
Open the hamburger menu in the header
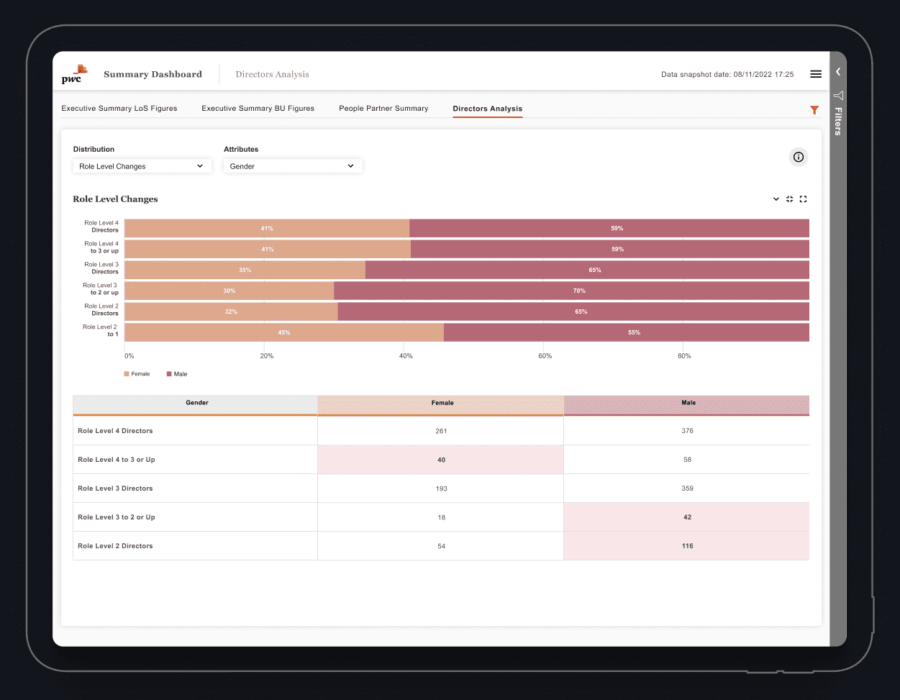815,73
